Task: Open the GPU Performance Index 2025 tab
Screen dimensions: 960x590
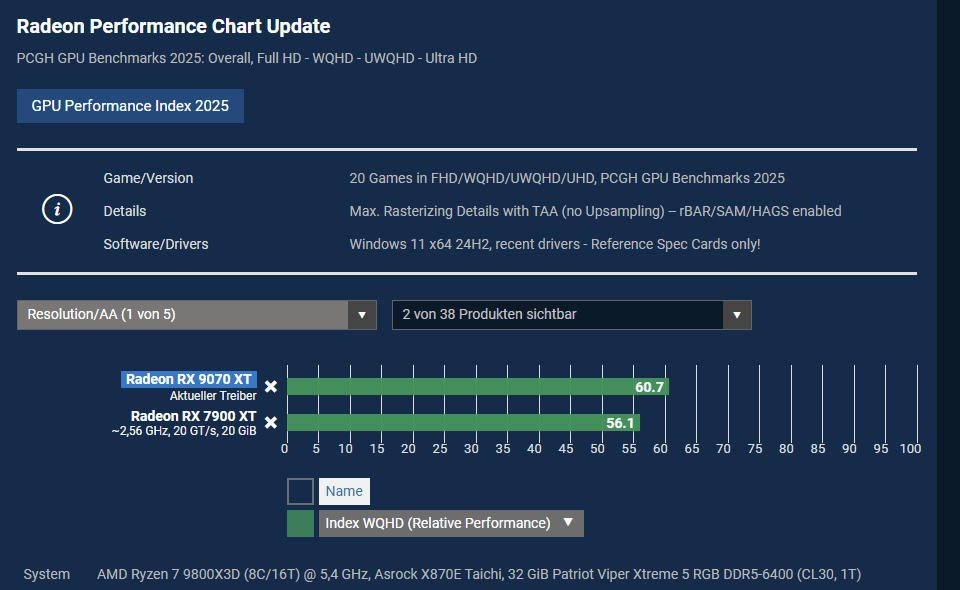Action: pos(130,106)
